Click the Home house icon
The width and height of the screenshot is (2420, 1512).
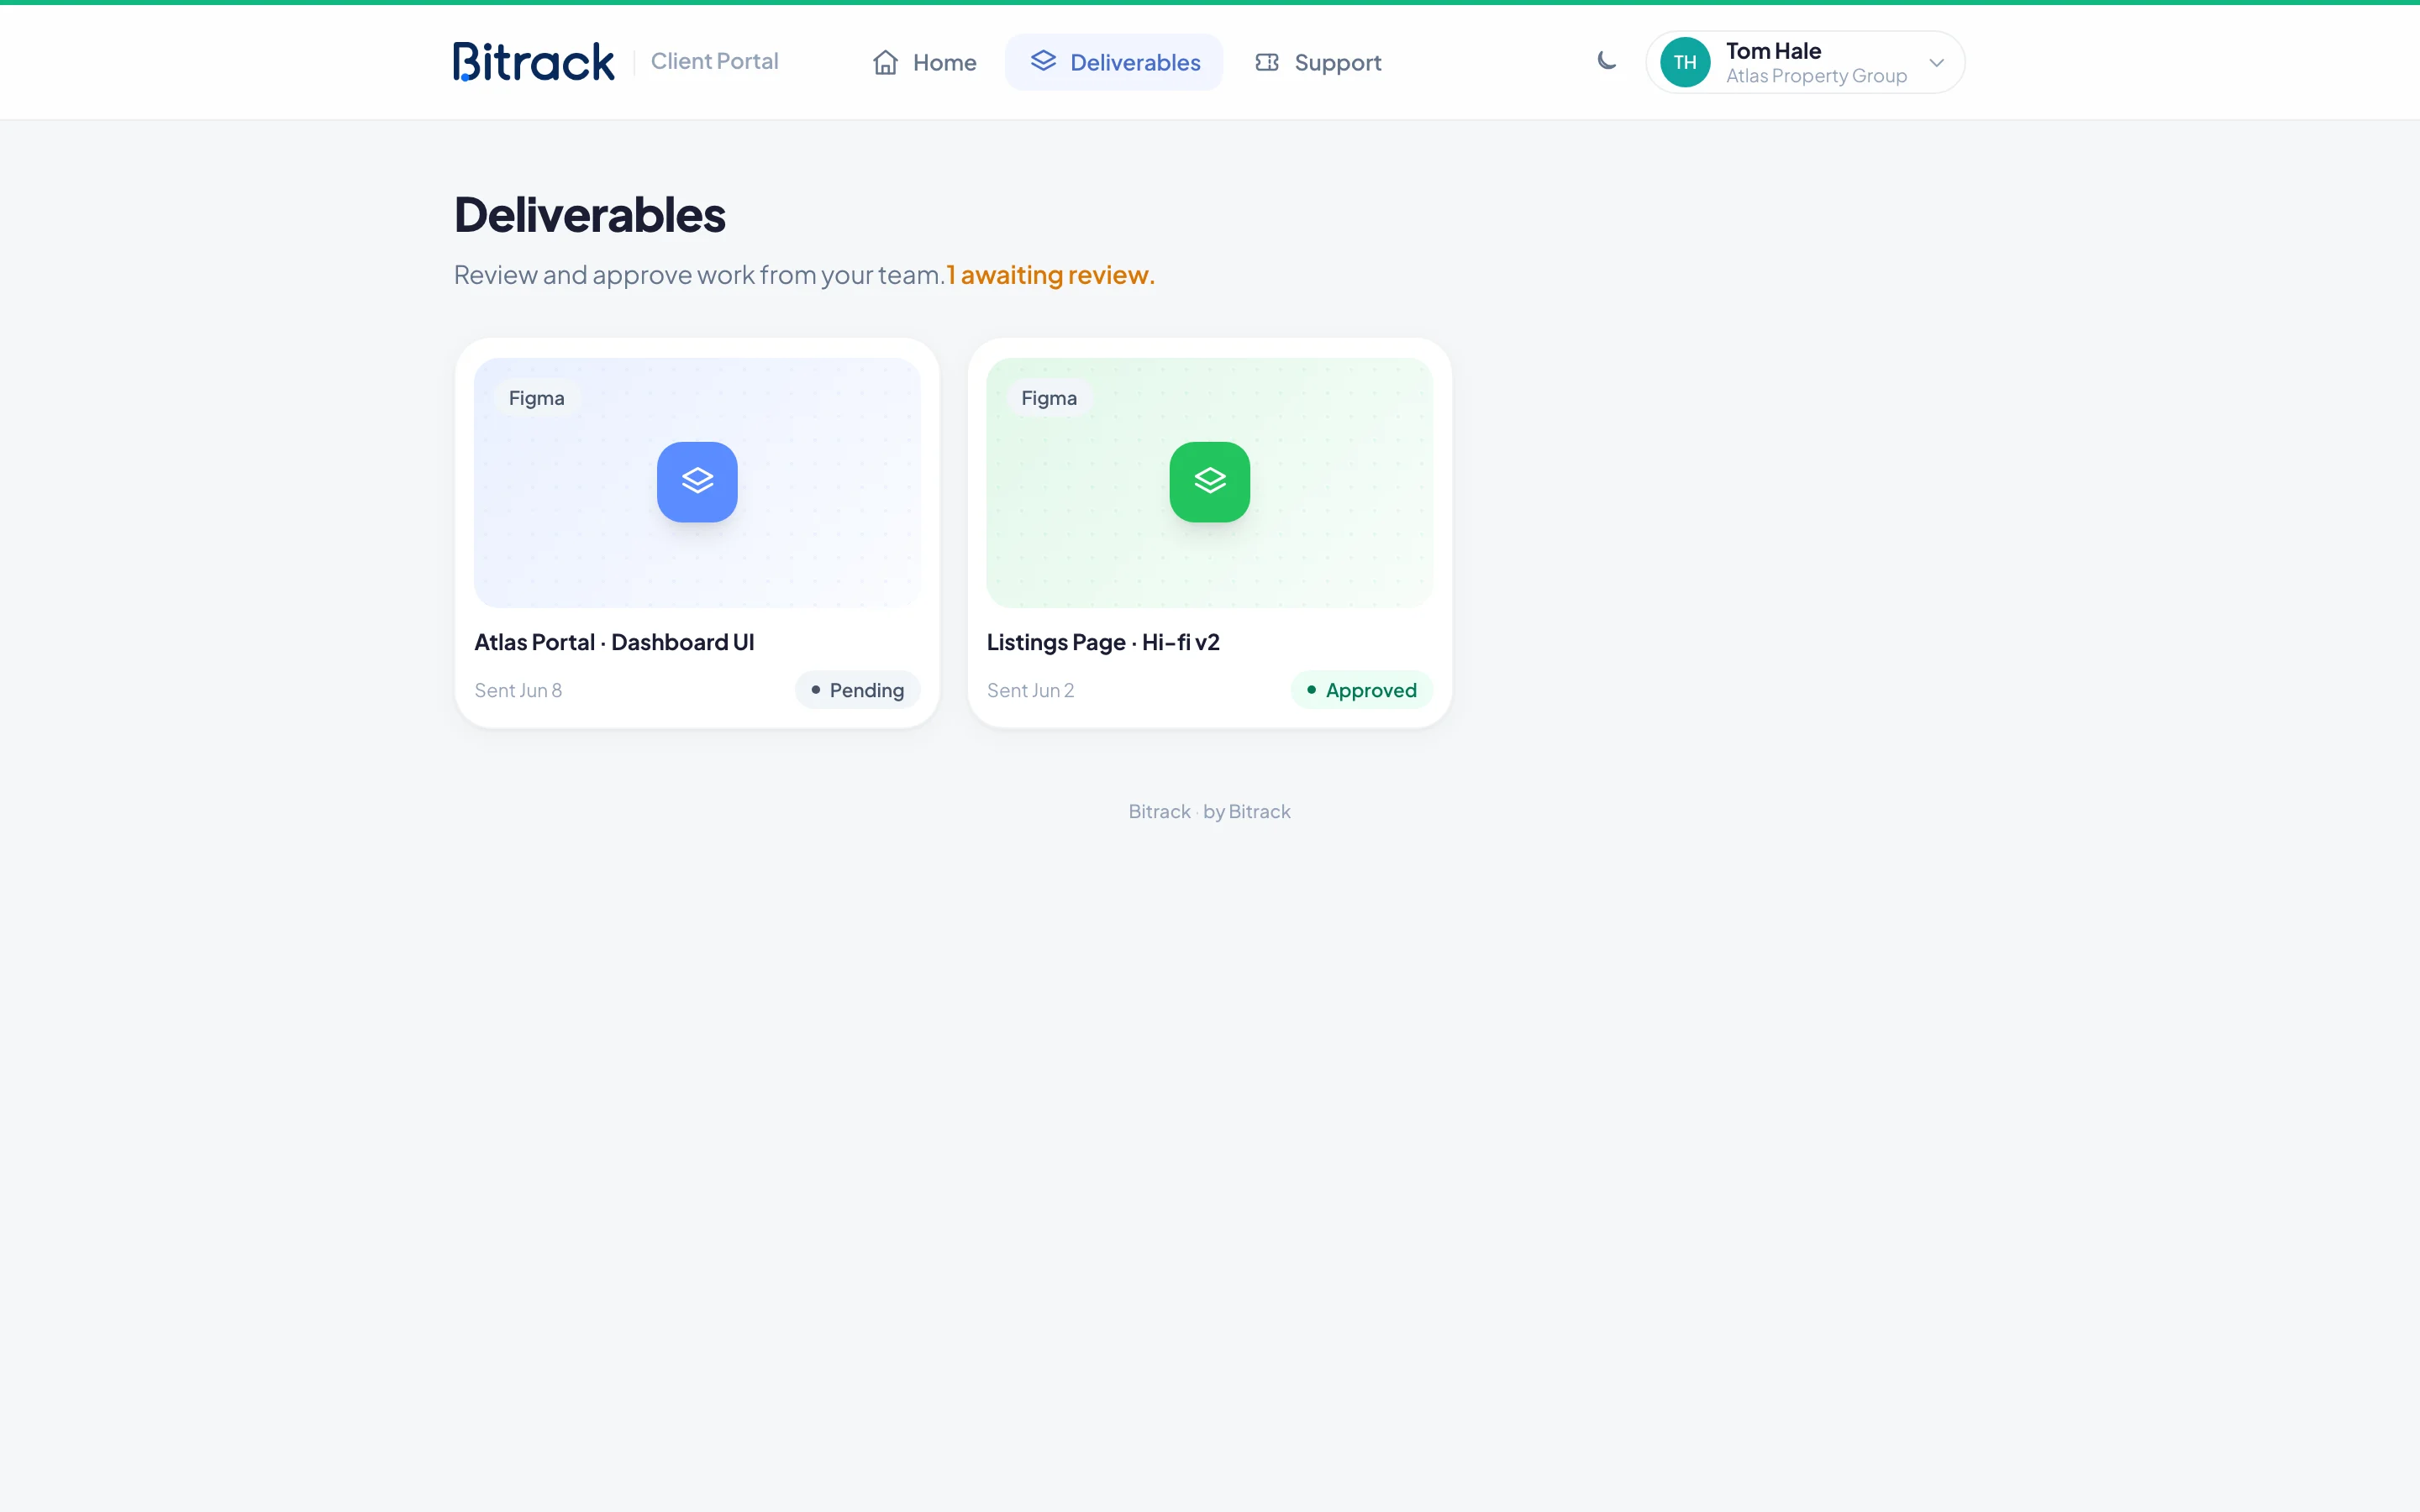tap(885, 62)
